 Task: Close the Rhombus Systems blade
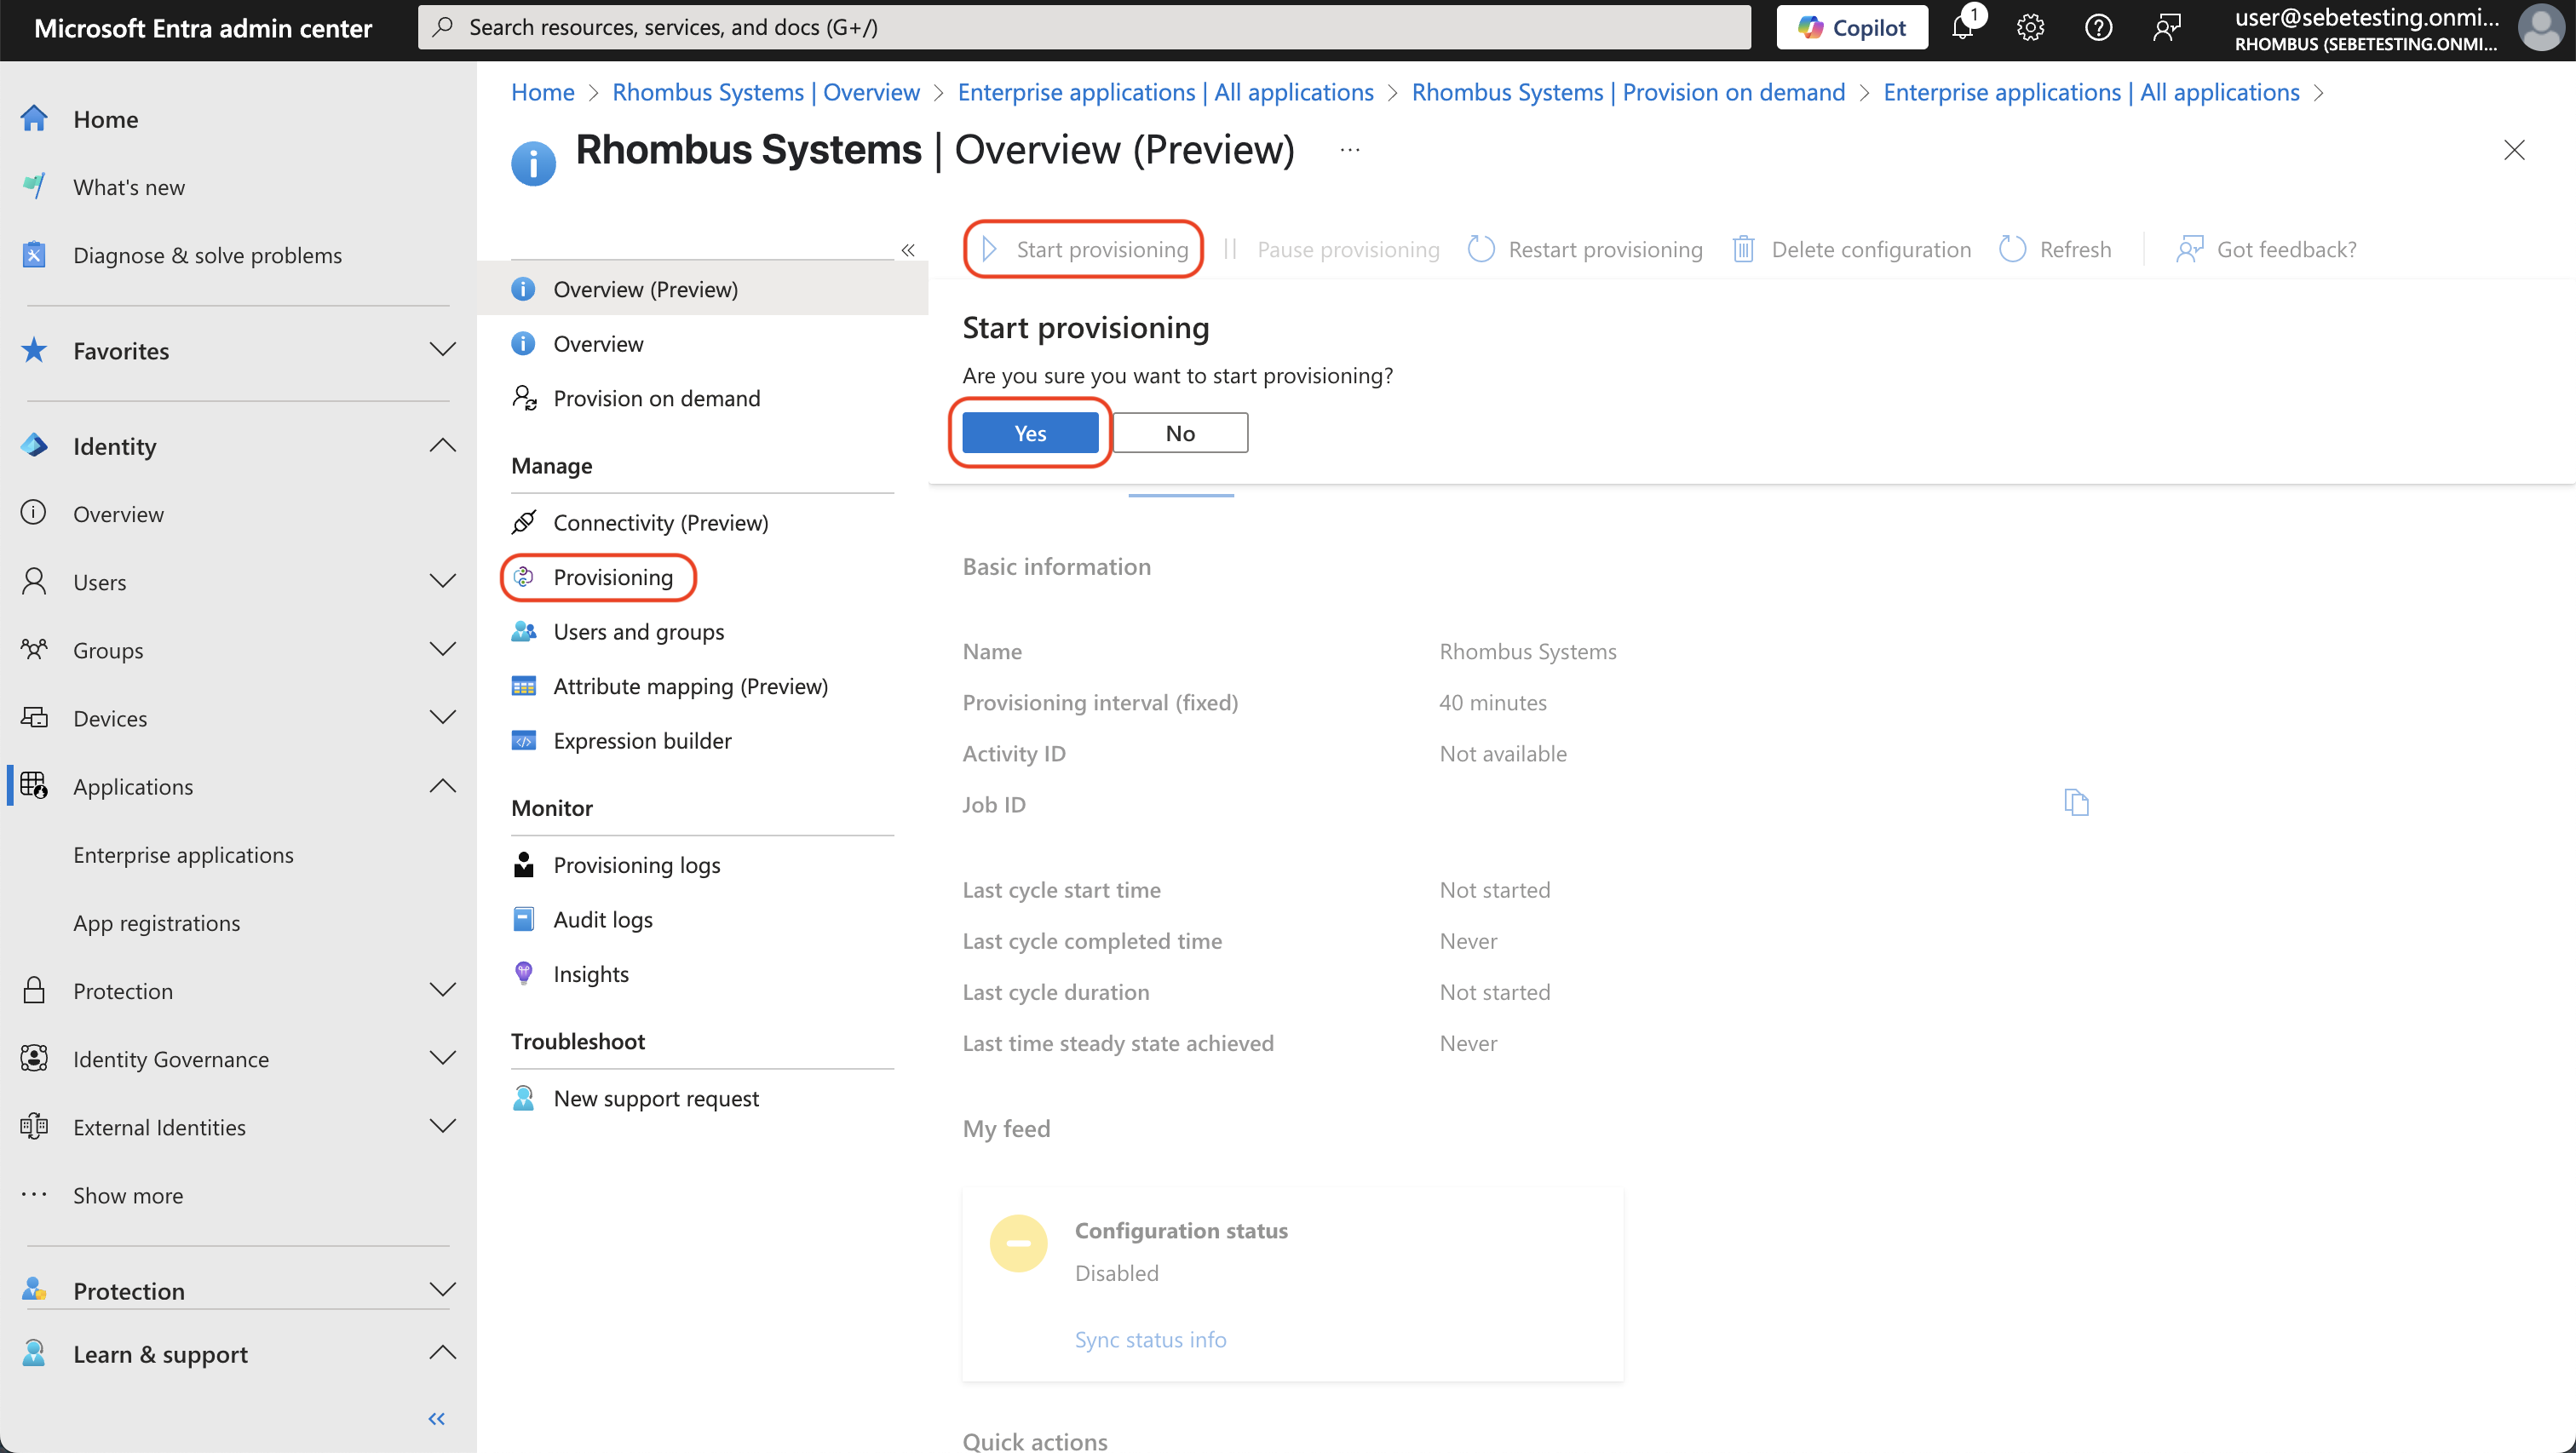click(x=2514, y=150)
